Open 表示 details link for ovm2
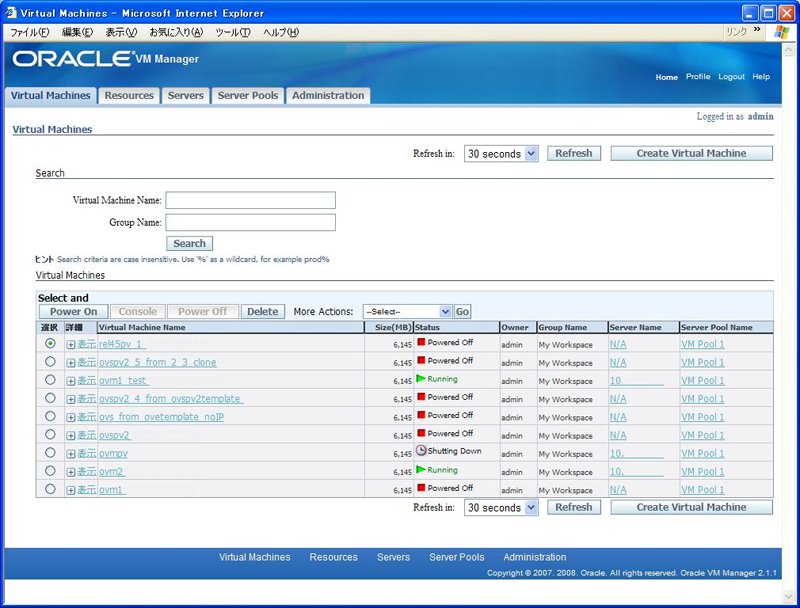Image resolution: width=800 pixels, height=608 pixels. point(87,472)
